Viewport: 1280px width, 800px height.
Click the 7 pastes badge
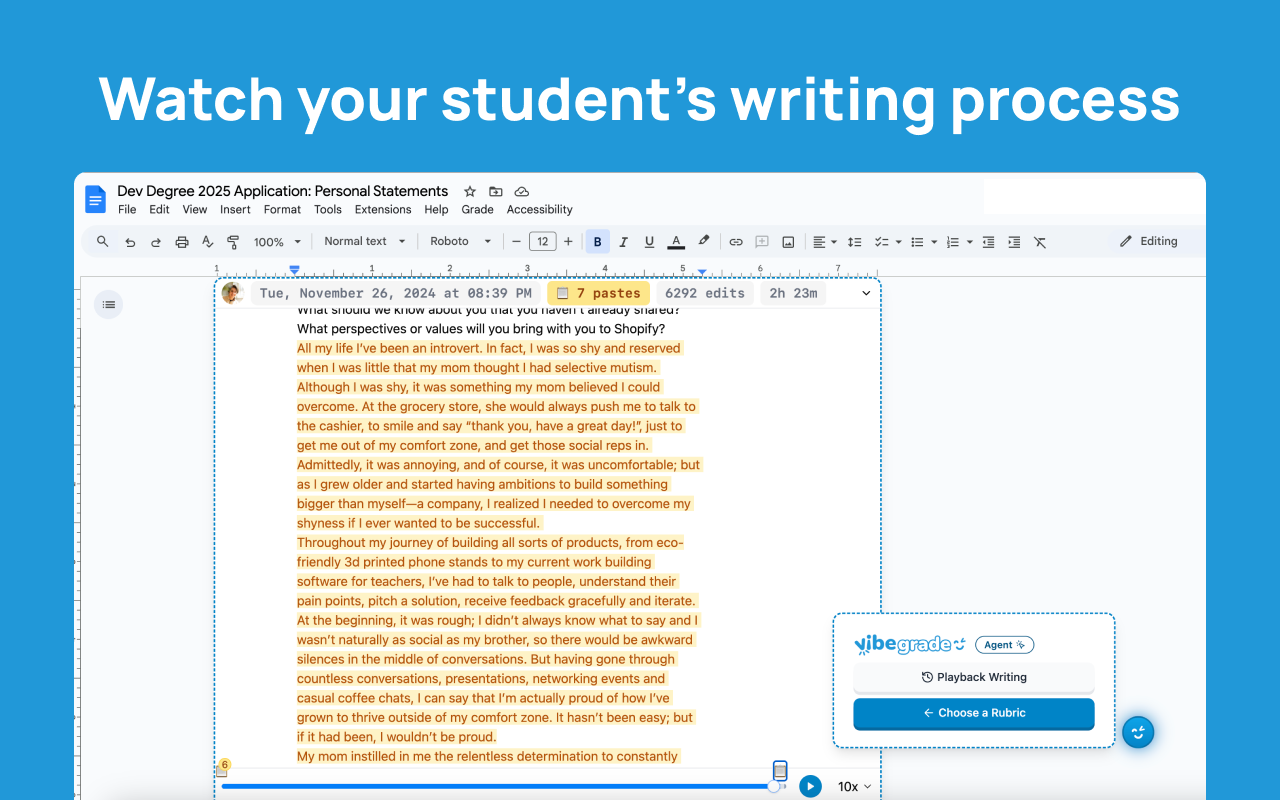[598, 293]
